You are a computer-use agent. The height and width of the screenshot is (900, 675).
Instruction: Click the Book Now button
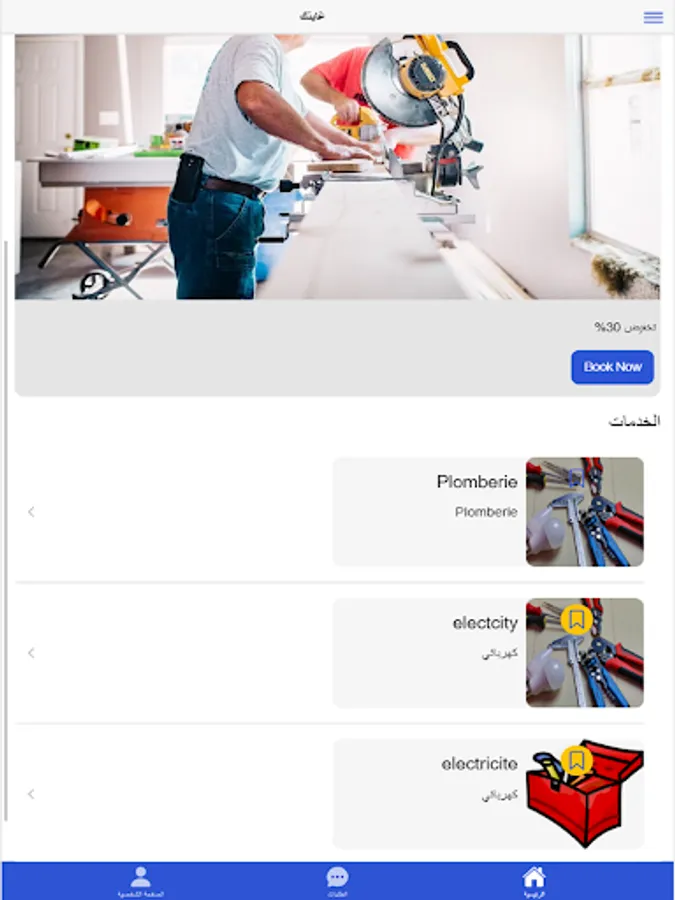612,367
